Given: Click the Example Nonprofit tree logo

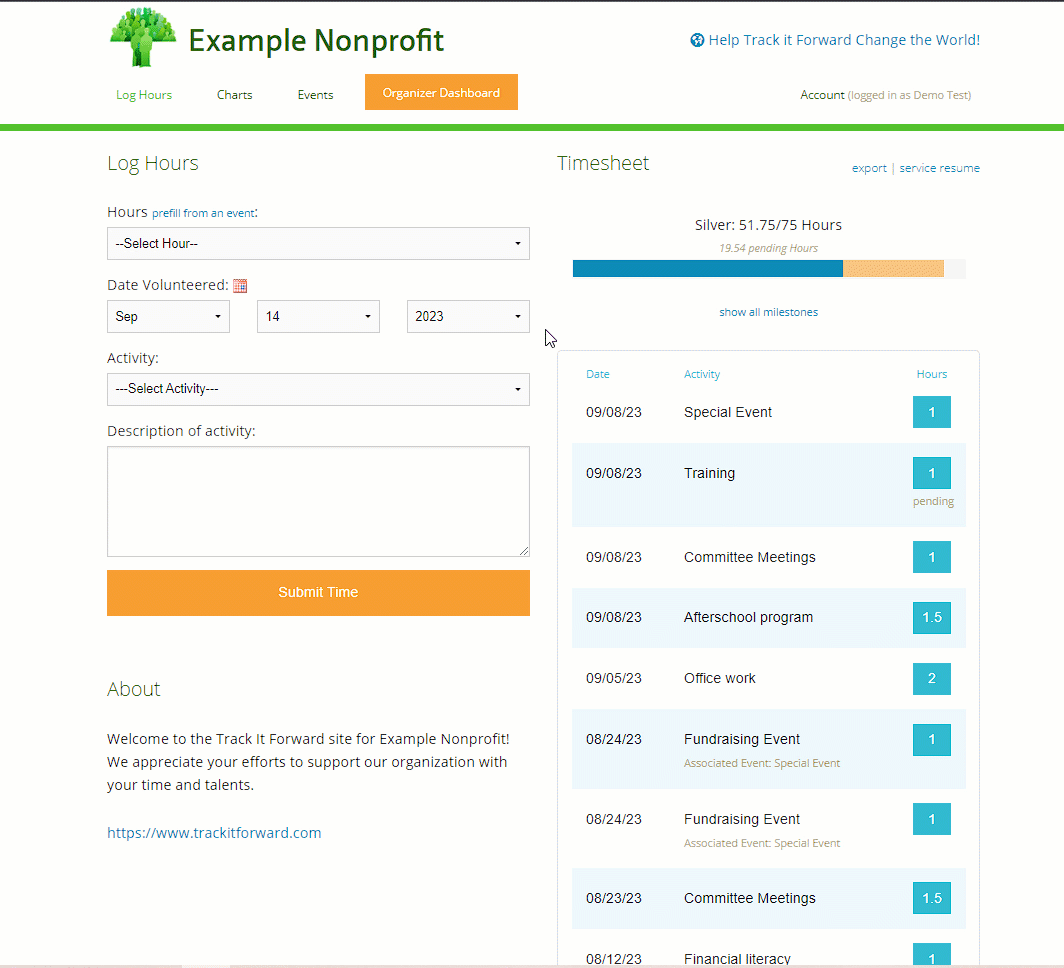Looking at the screenshot, I should point(142,38).
